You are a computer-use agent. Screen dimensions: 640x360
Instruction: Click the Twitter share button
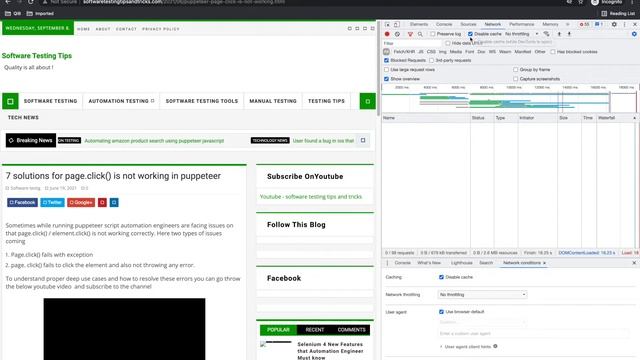52,202
